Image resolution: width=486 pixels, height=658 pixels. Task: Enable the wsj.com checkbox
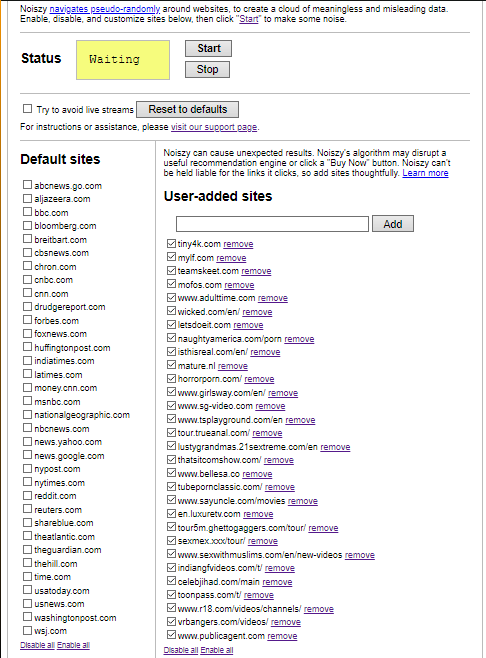click(x=27, y=630)
